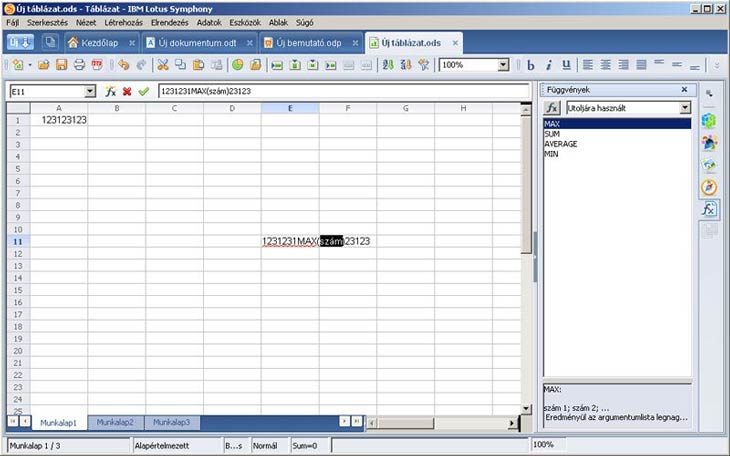Toggle italic formatting
This screenshot has width=730, height=456.
[x=549, y=65]
